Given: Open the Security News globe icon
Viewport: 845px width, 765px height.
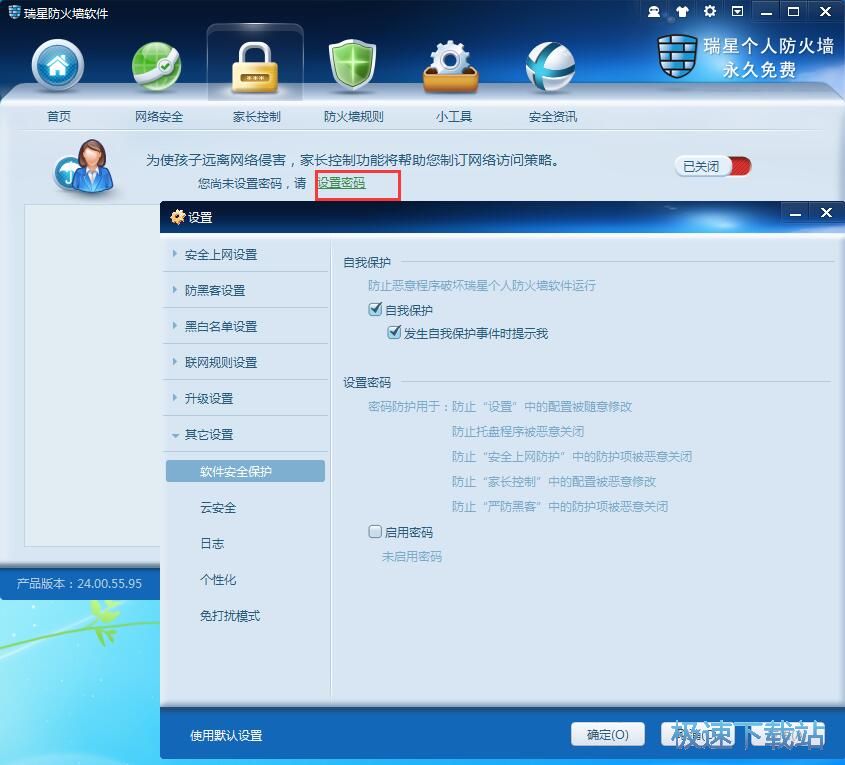Looking at the screenshot, I should [x=550, y=66].
